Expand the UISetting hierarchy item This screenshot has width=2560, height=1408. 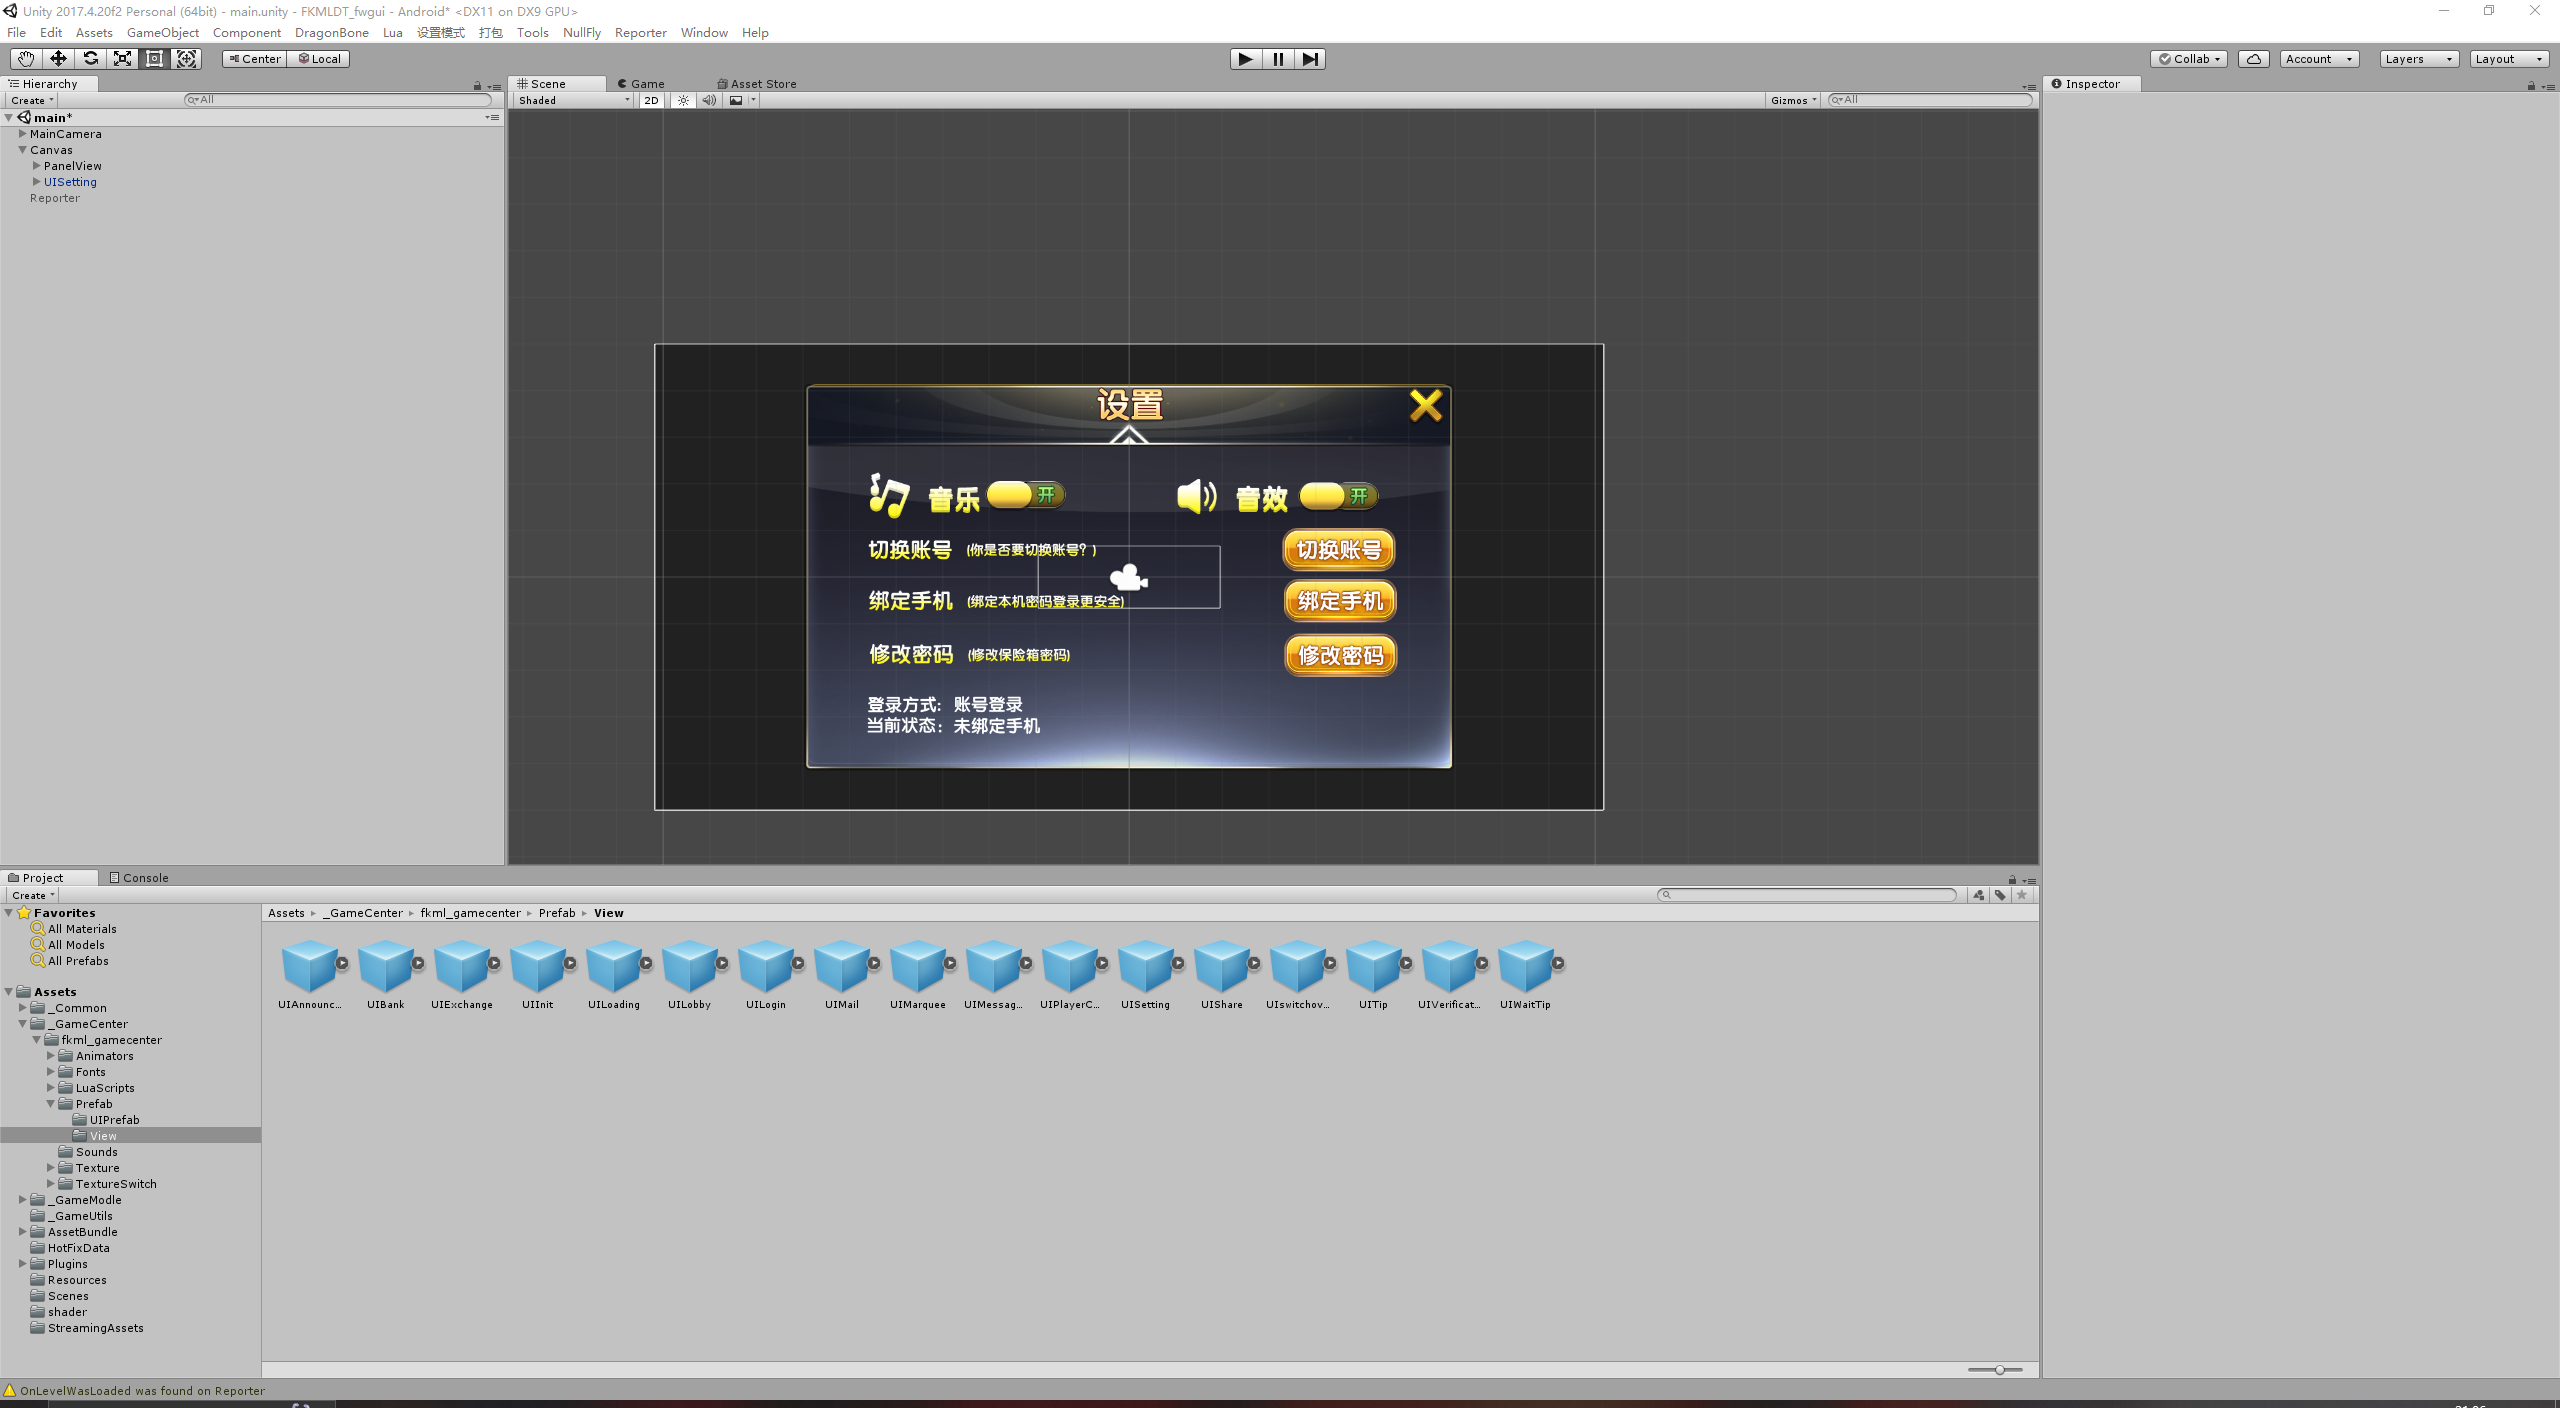[37, 182]
